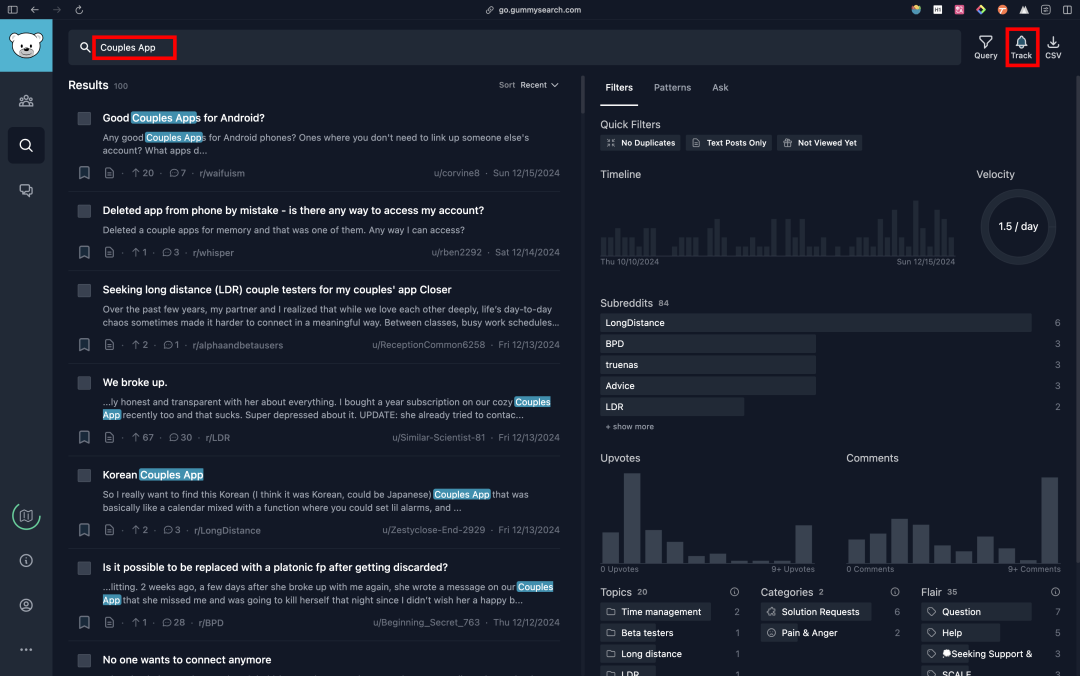Filter by LongDistance subreddit bar
This screenshot has width=1080, height=676.
pos(816,322)
